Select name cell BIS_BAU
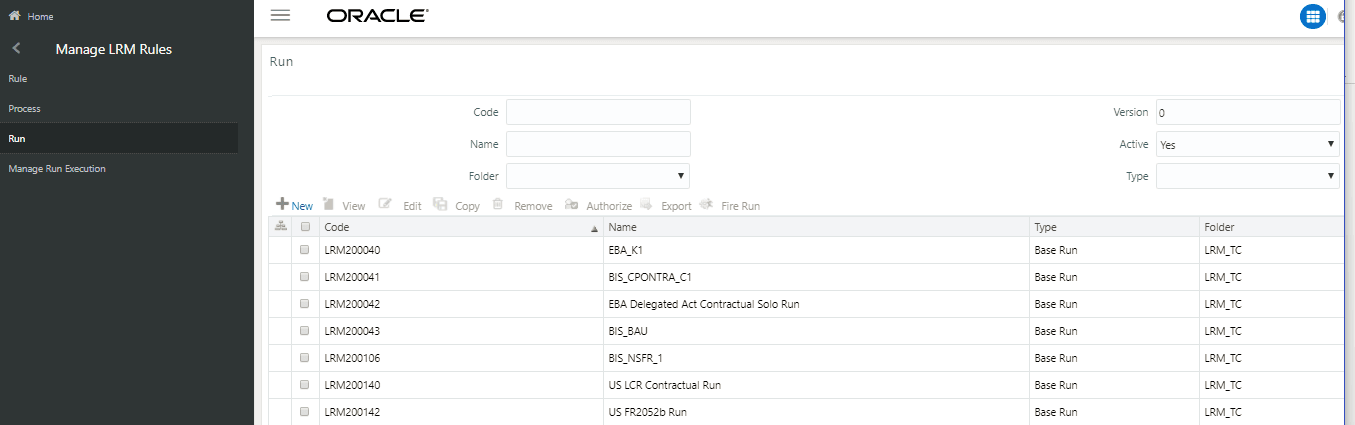The image size is (1355, 425). [630, 331]
